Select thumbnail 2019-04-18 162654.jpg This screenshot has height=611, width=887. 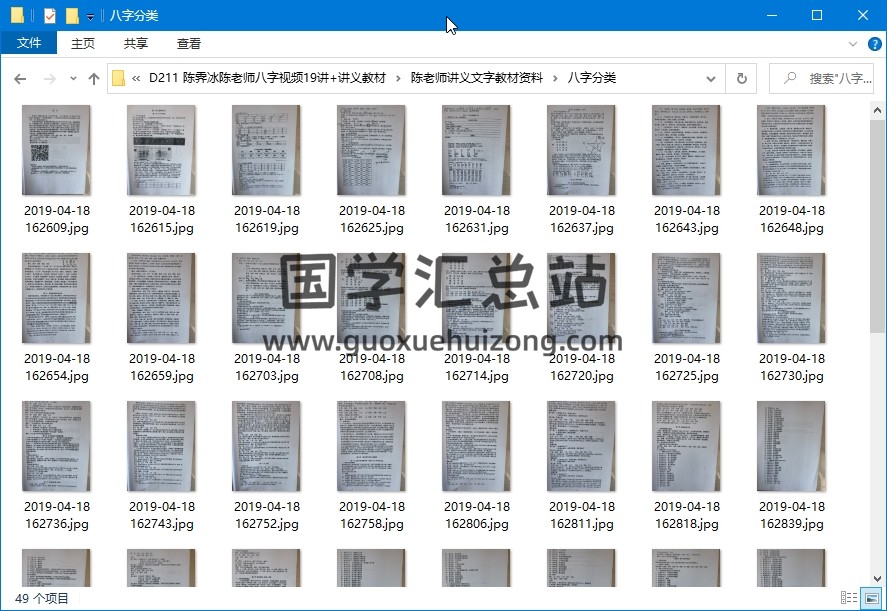pyautogui.click(x=57, y=298)
